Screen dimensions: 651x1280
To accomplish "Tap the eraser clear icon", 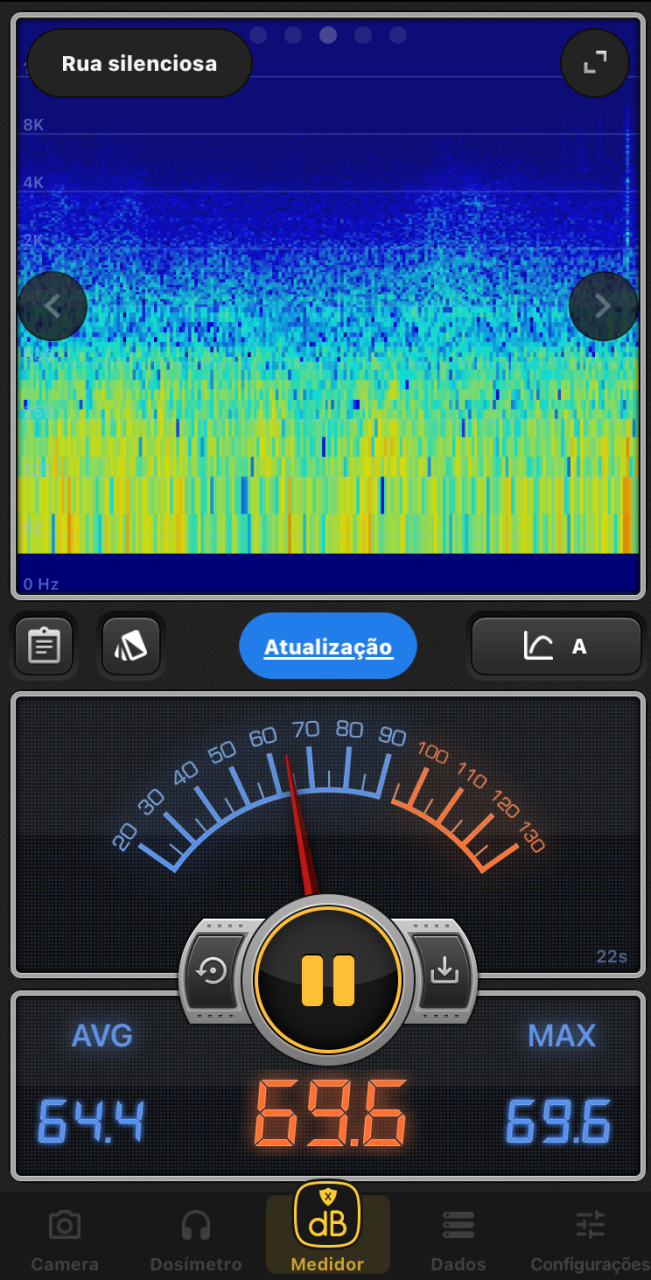I will [130, 646].
